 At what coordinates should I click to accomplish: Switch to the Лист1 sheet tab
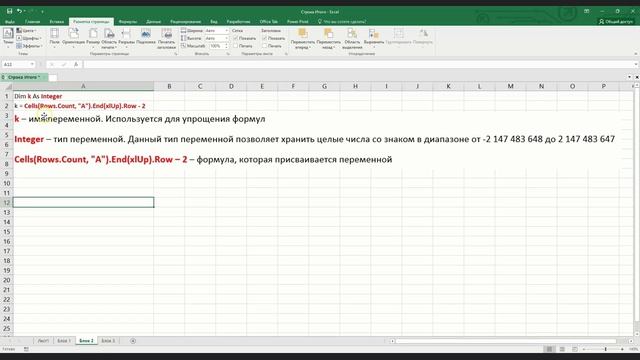pyautogui.click(x=43, y=341)
